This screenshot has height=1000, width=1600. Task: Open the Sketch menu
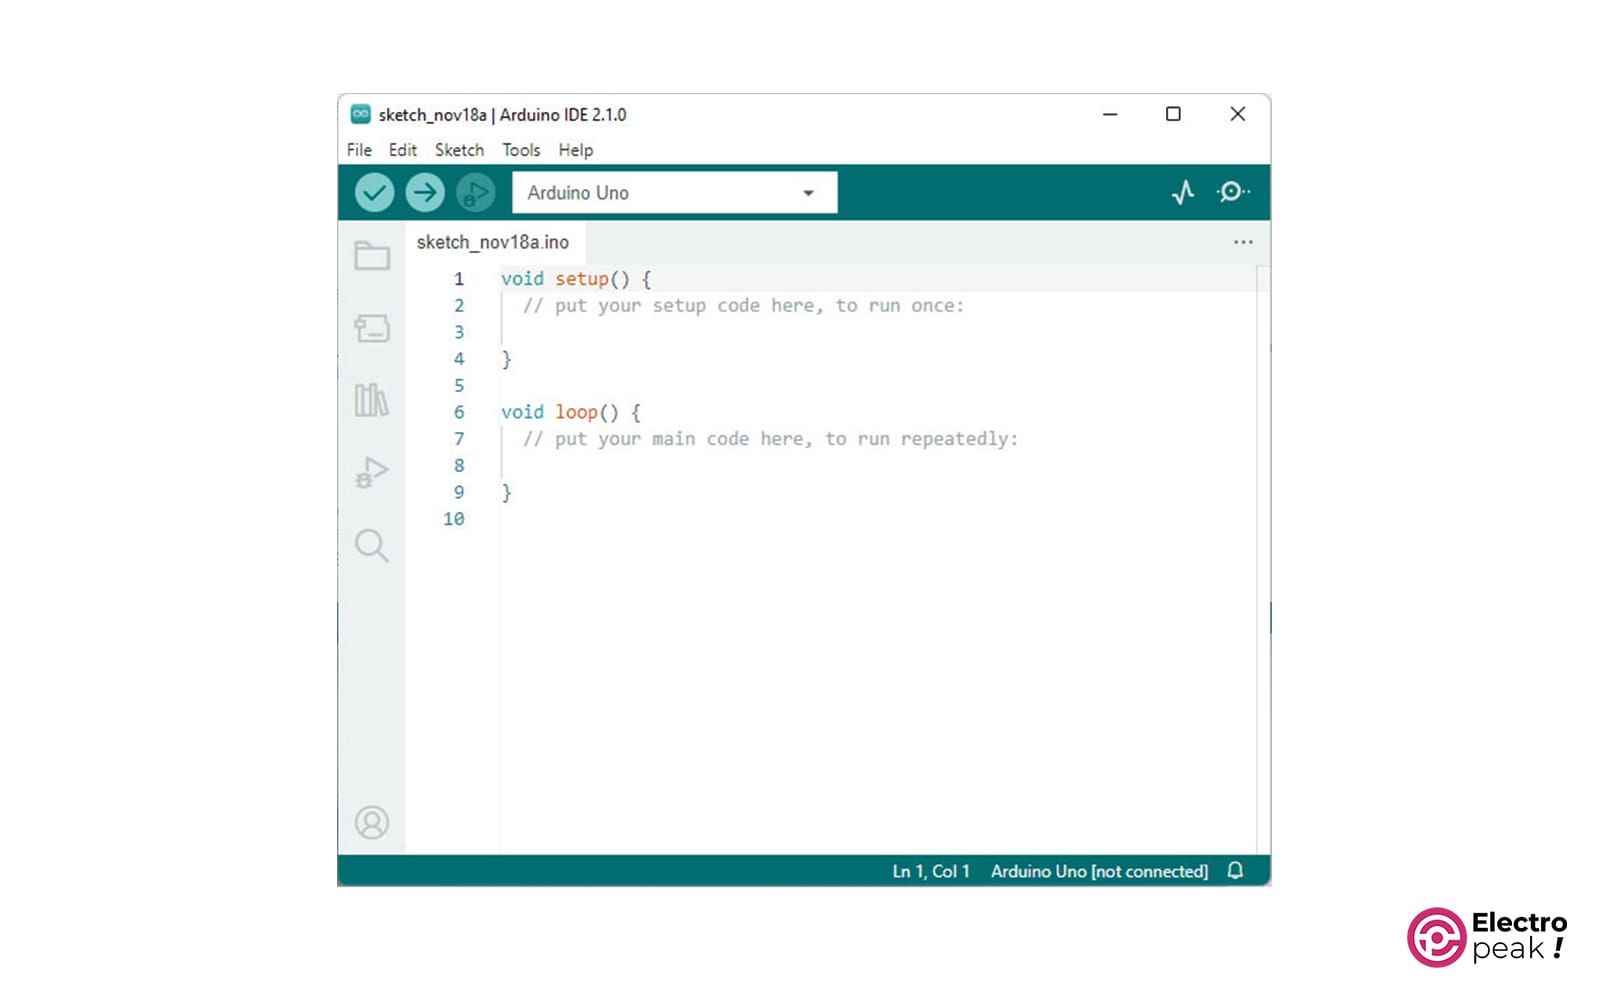click(459, 150)
